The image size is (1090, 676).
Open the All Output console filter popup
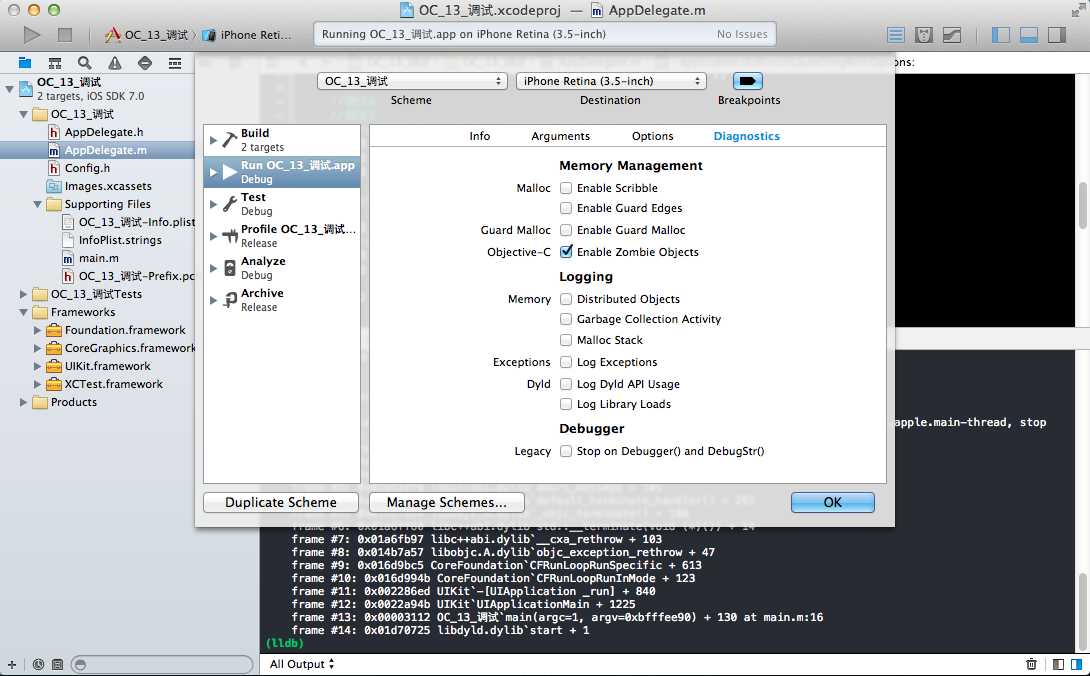pos(302,664)
